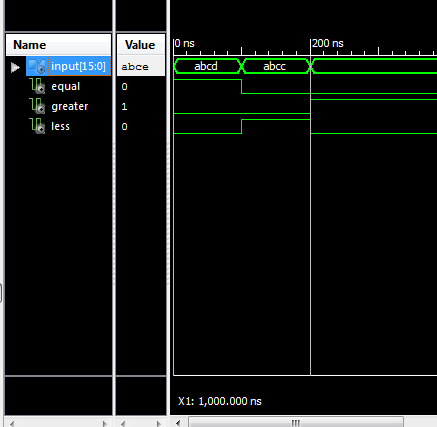Viewport: 437px width, 427px height.
Task: Click the waveform scrollbar left arrow
Action: [x=178, y=423]
